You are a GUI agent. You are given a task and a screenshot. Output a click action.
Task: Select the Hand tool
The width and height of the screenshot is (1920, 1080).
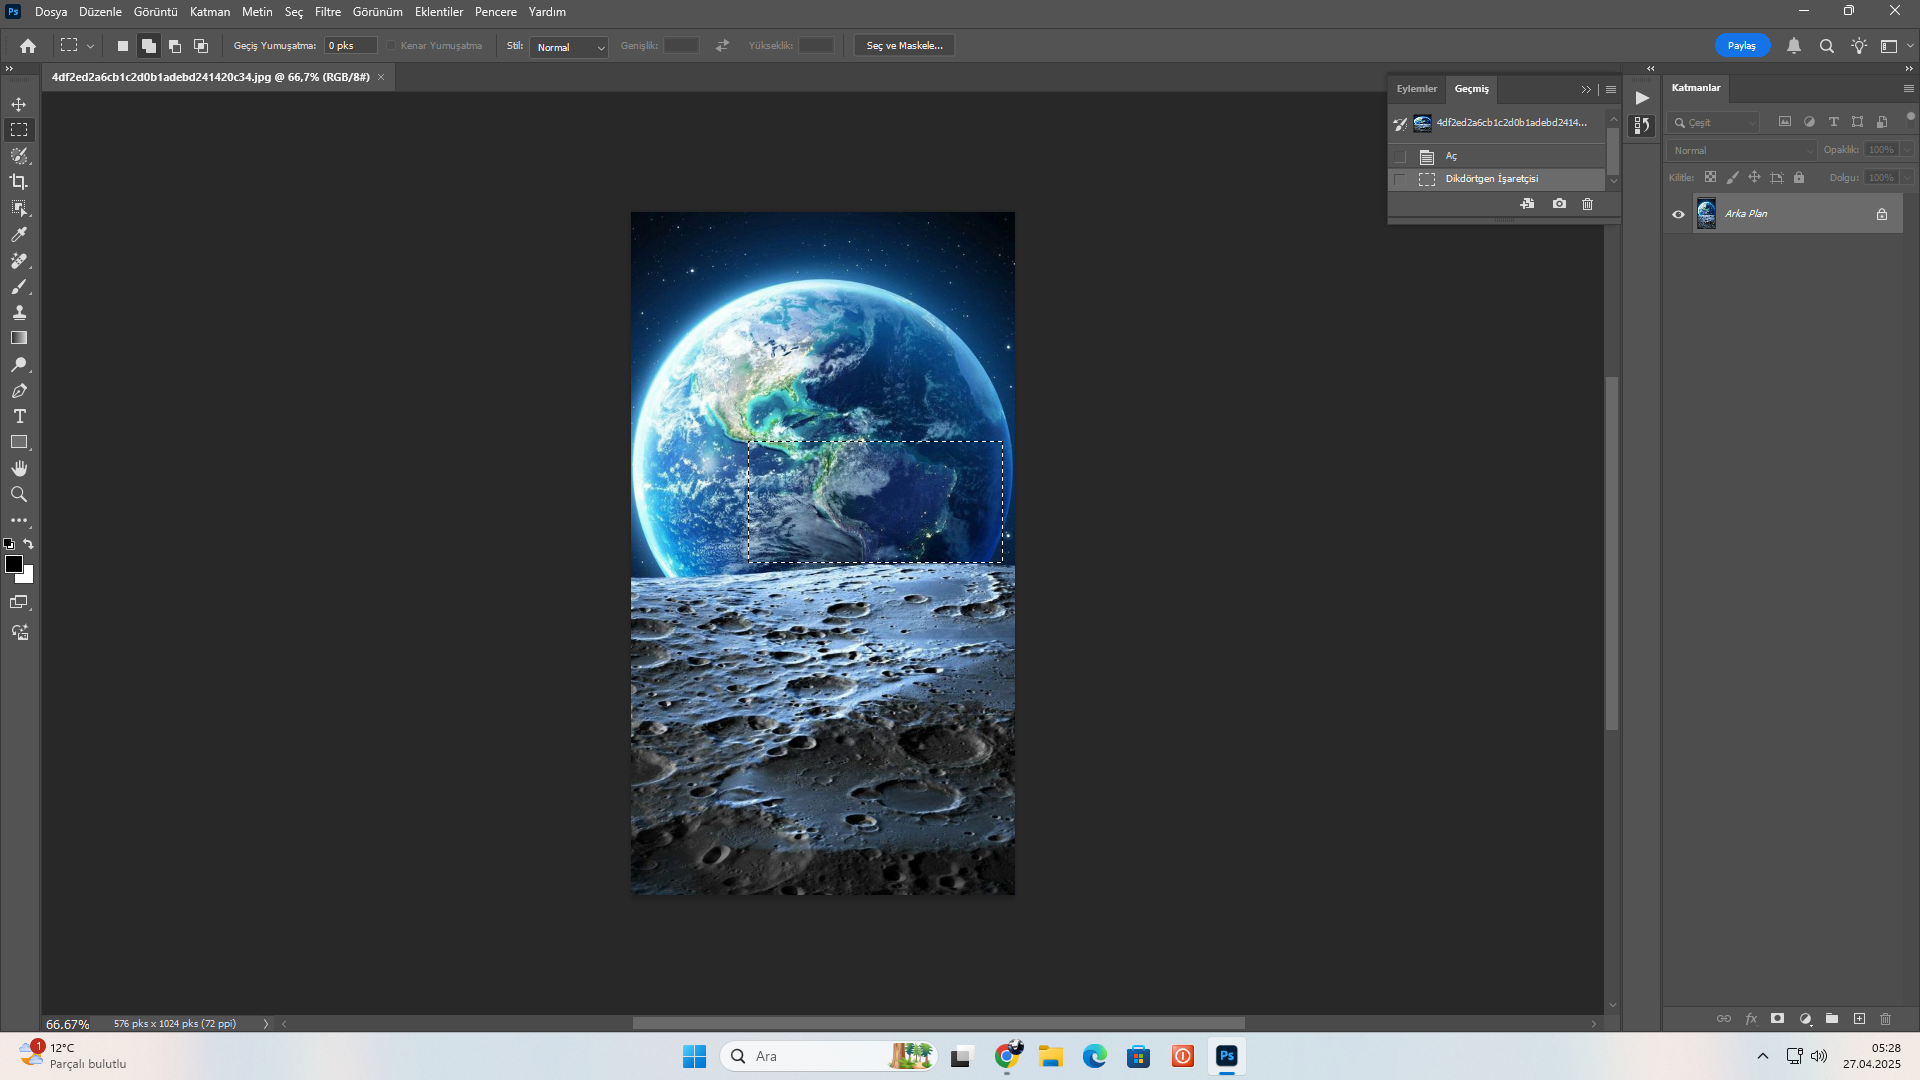(19, 468)
